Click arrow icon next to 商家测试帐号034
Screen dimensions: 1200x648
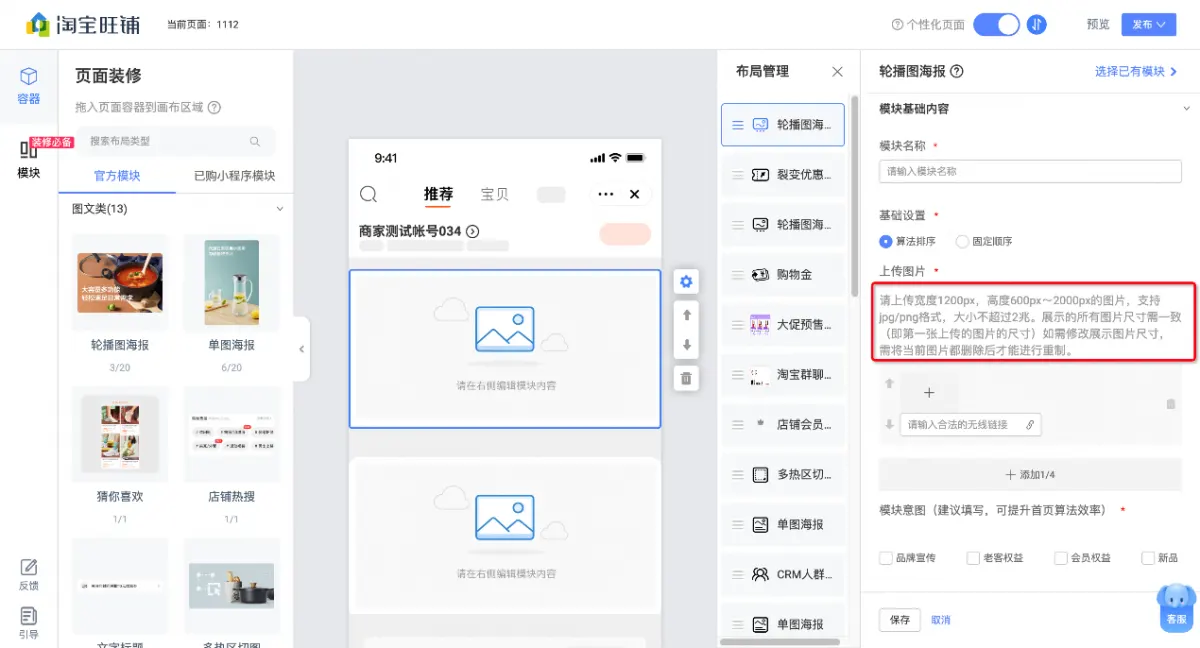point(473,231)
